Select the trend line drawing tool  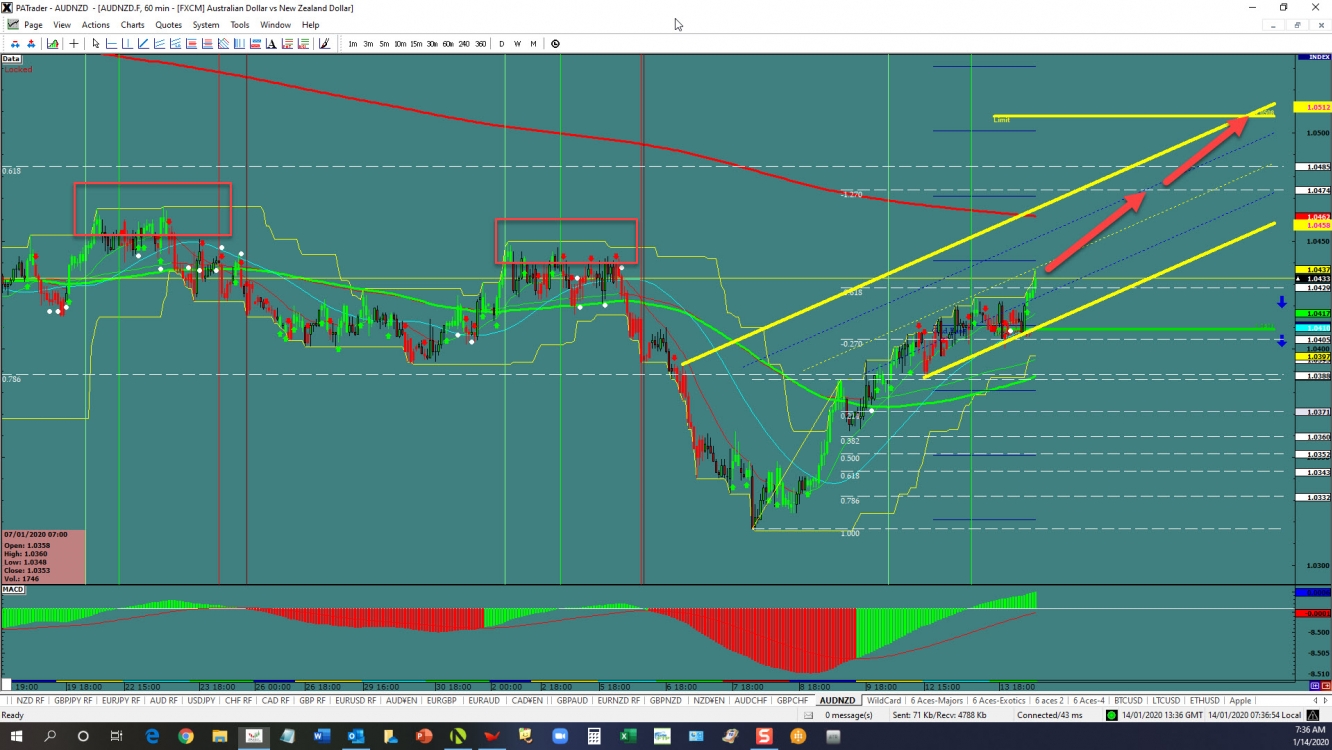click(x=143, y=44)
